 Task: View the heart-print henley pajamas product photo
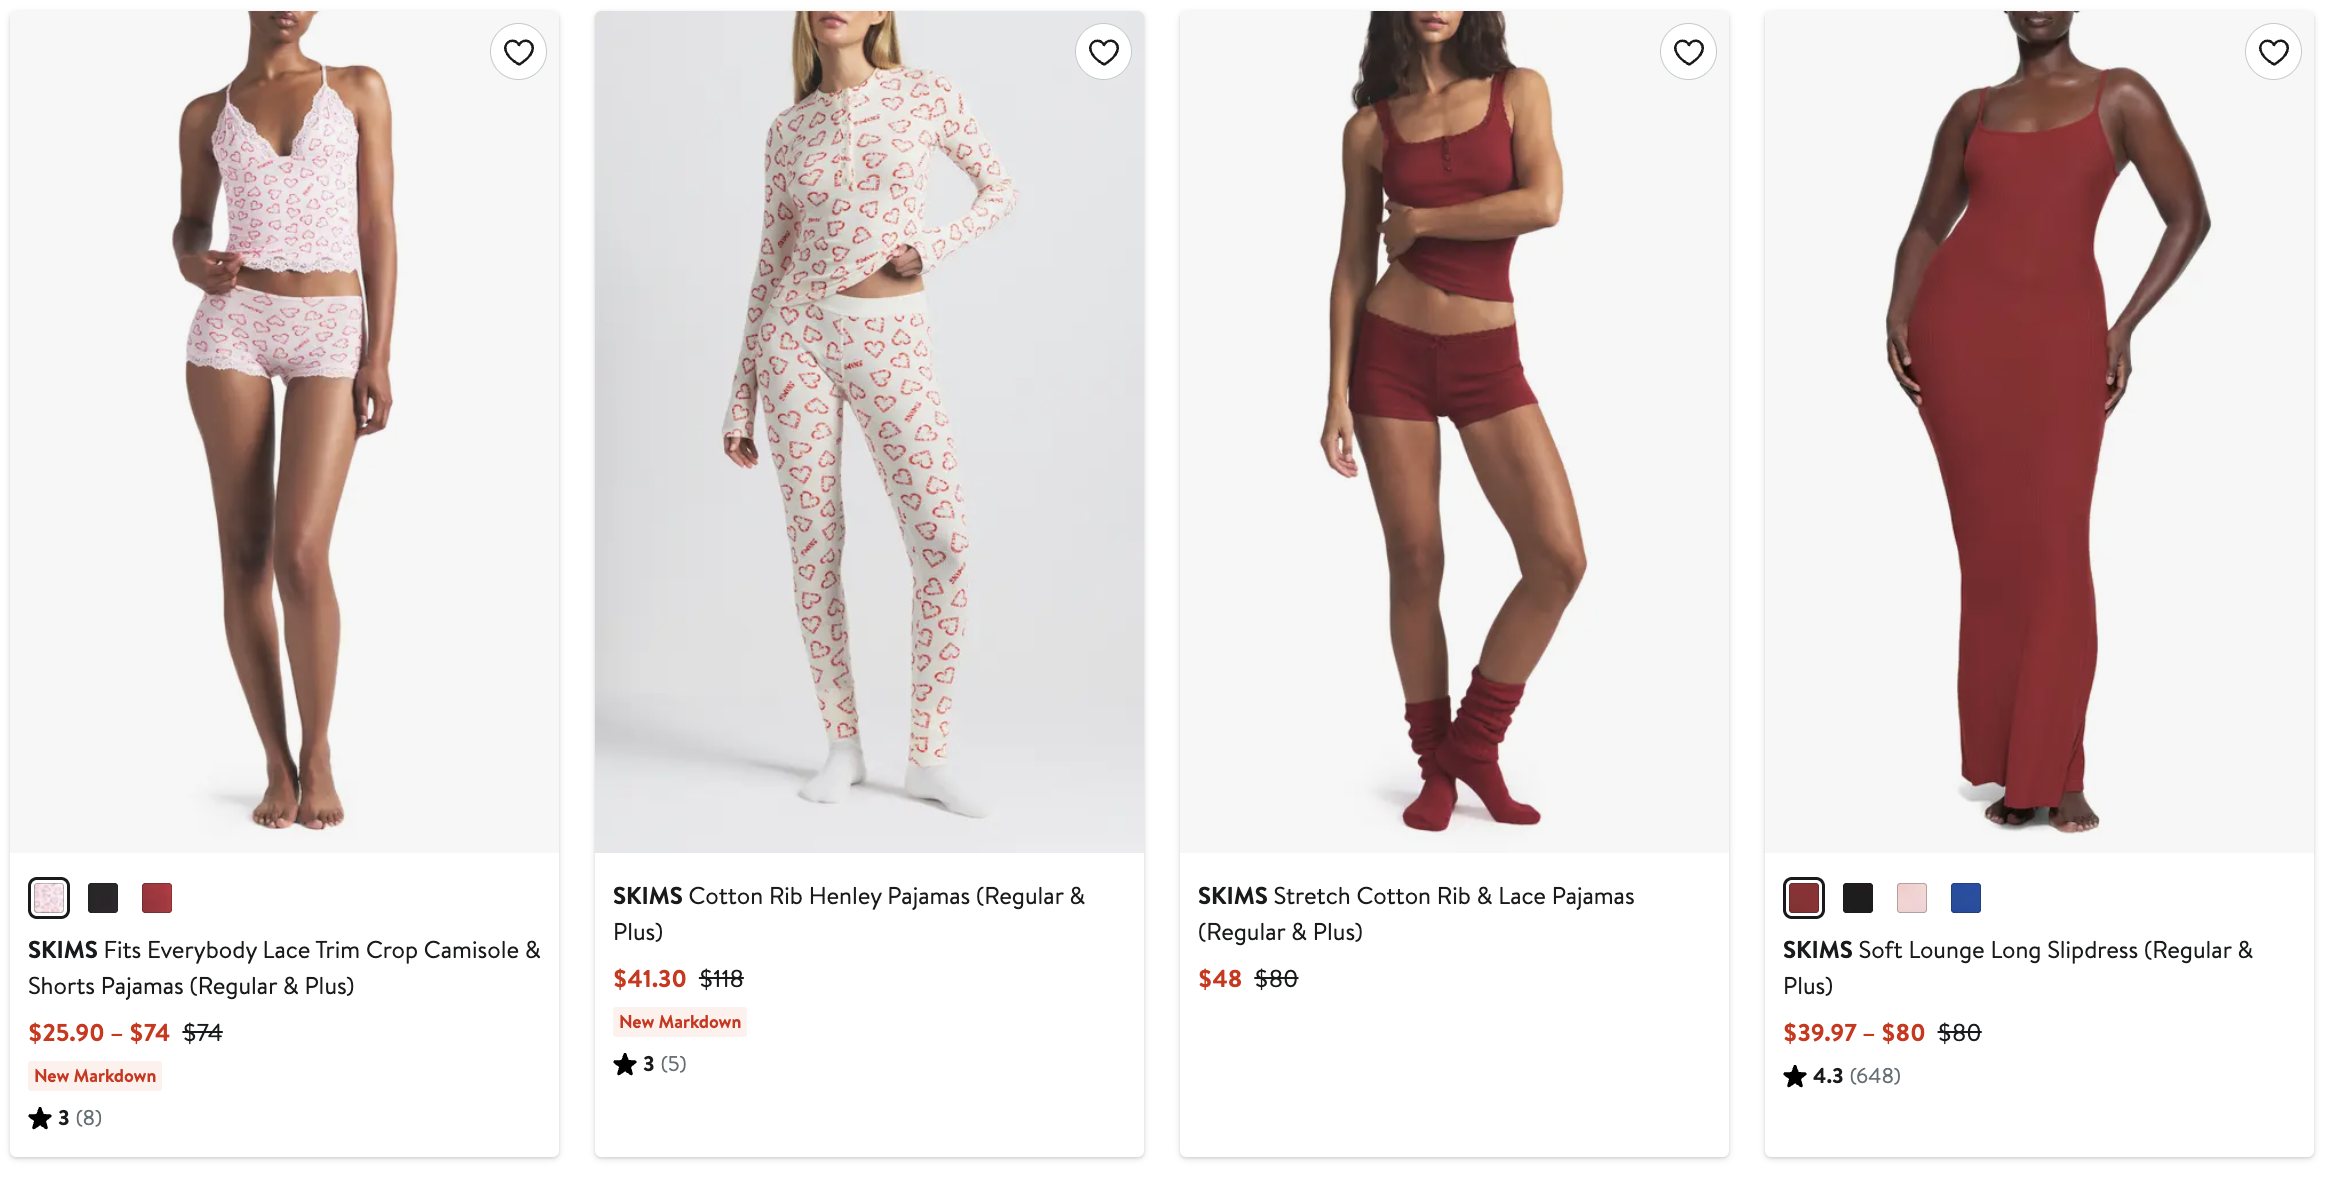pos(869,430)
